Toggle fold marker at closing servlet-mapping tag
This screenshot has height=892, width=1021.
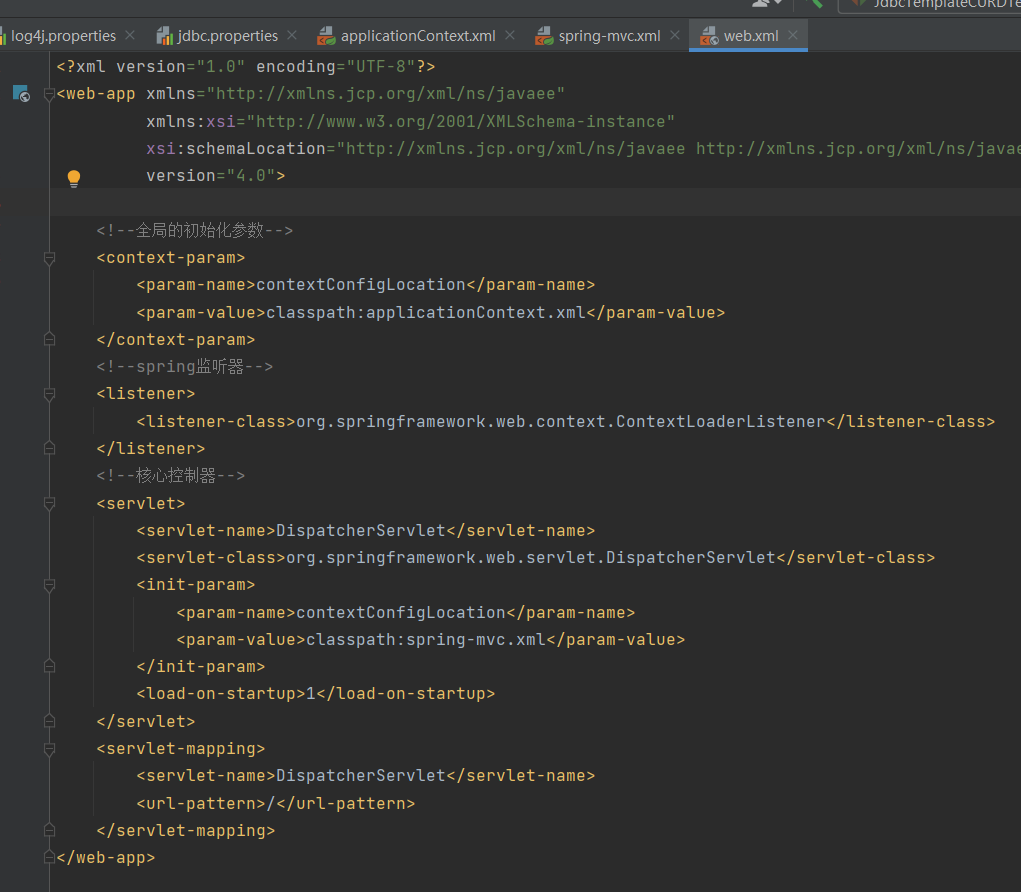pos(49,830)
